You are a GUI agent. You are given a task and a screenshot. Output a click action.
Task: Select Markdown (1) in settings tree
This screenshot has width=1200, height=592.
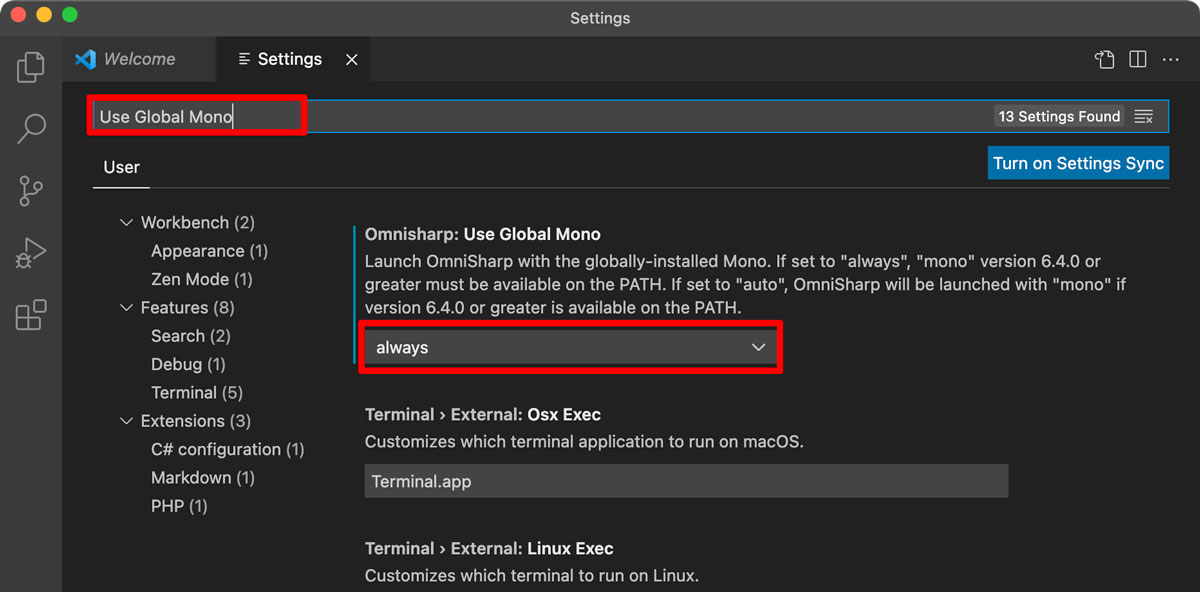(202, 478)
